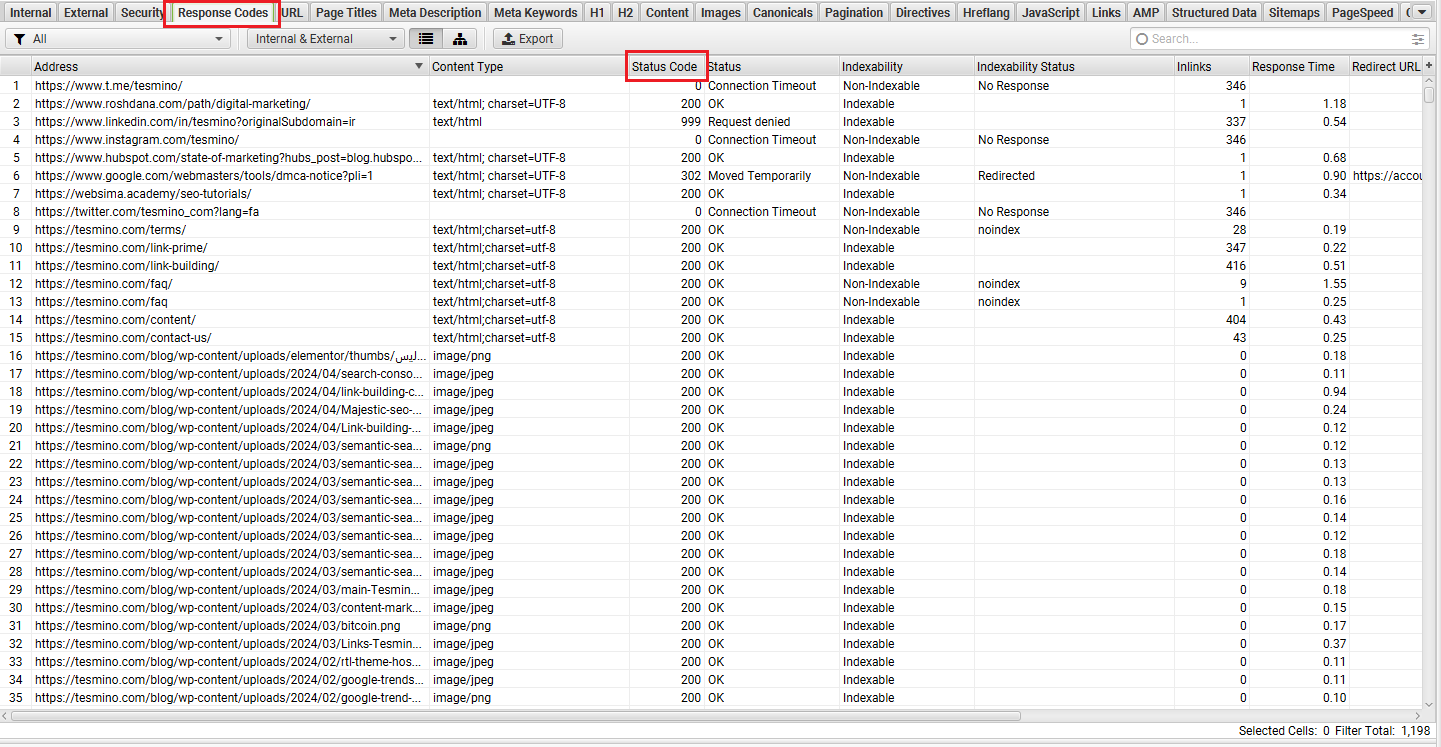Select the instagram.com/tesmino address
The height and width of the screenshot is (747, 1441).
[137, 140]
